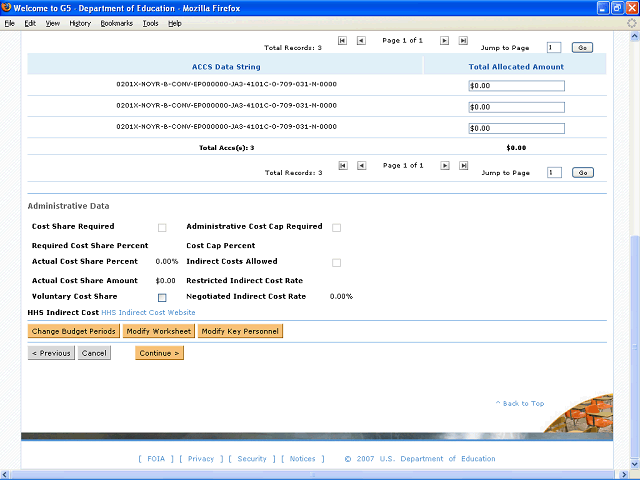Open the Notices footer link
This screenshot has width=640, height=480.
(x=302, y=459)
